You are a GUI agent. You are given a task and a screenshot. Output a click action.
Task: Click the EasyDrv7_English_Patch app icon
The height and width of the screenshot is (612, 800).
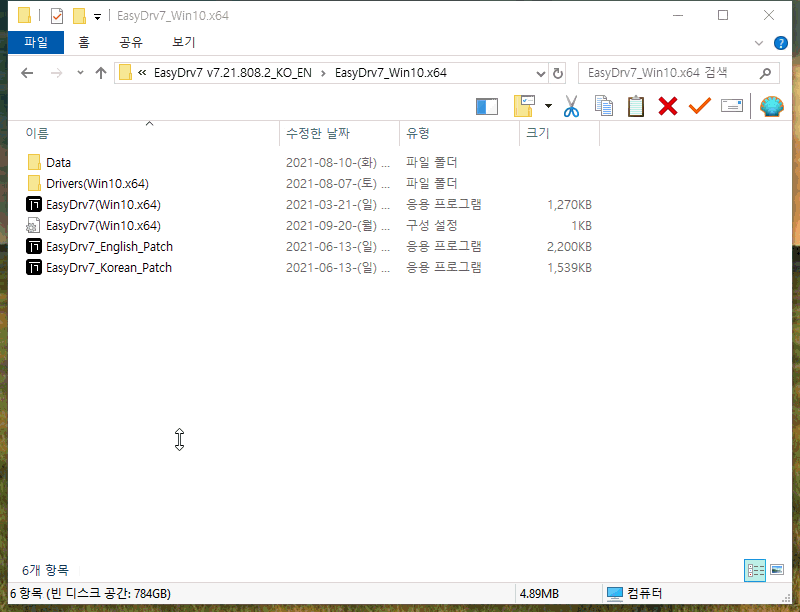[34, 246]
